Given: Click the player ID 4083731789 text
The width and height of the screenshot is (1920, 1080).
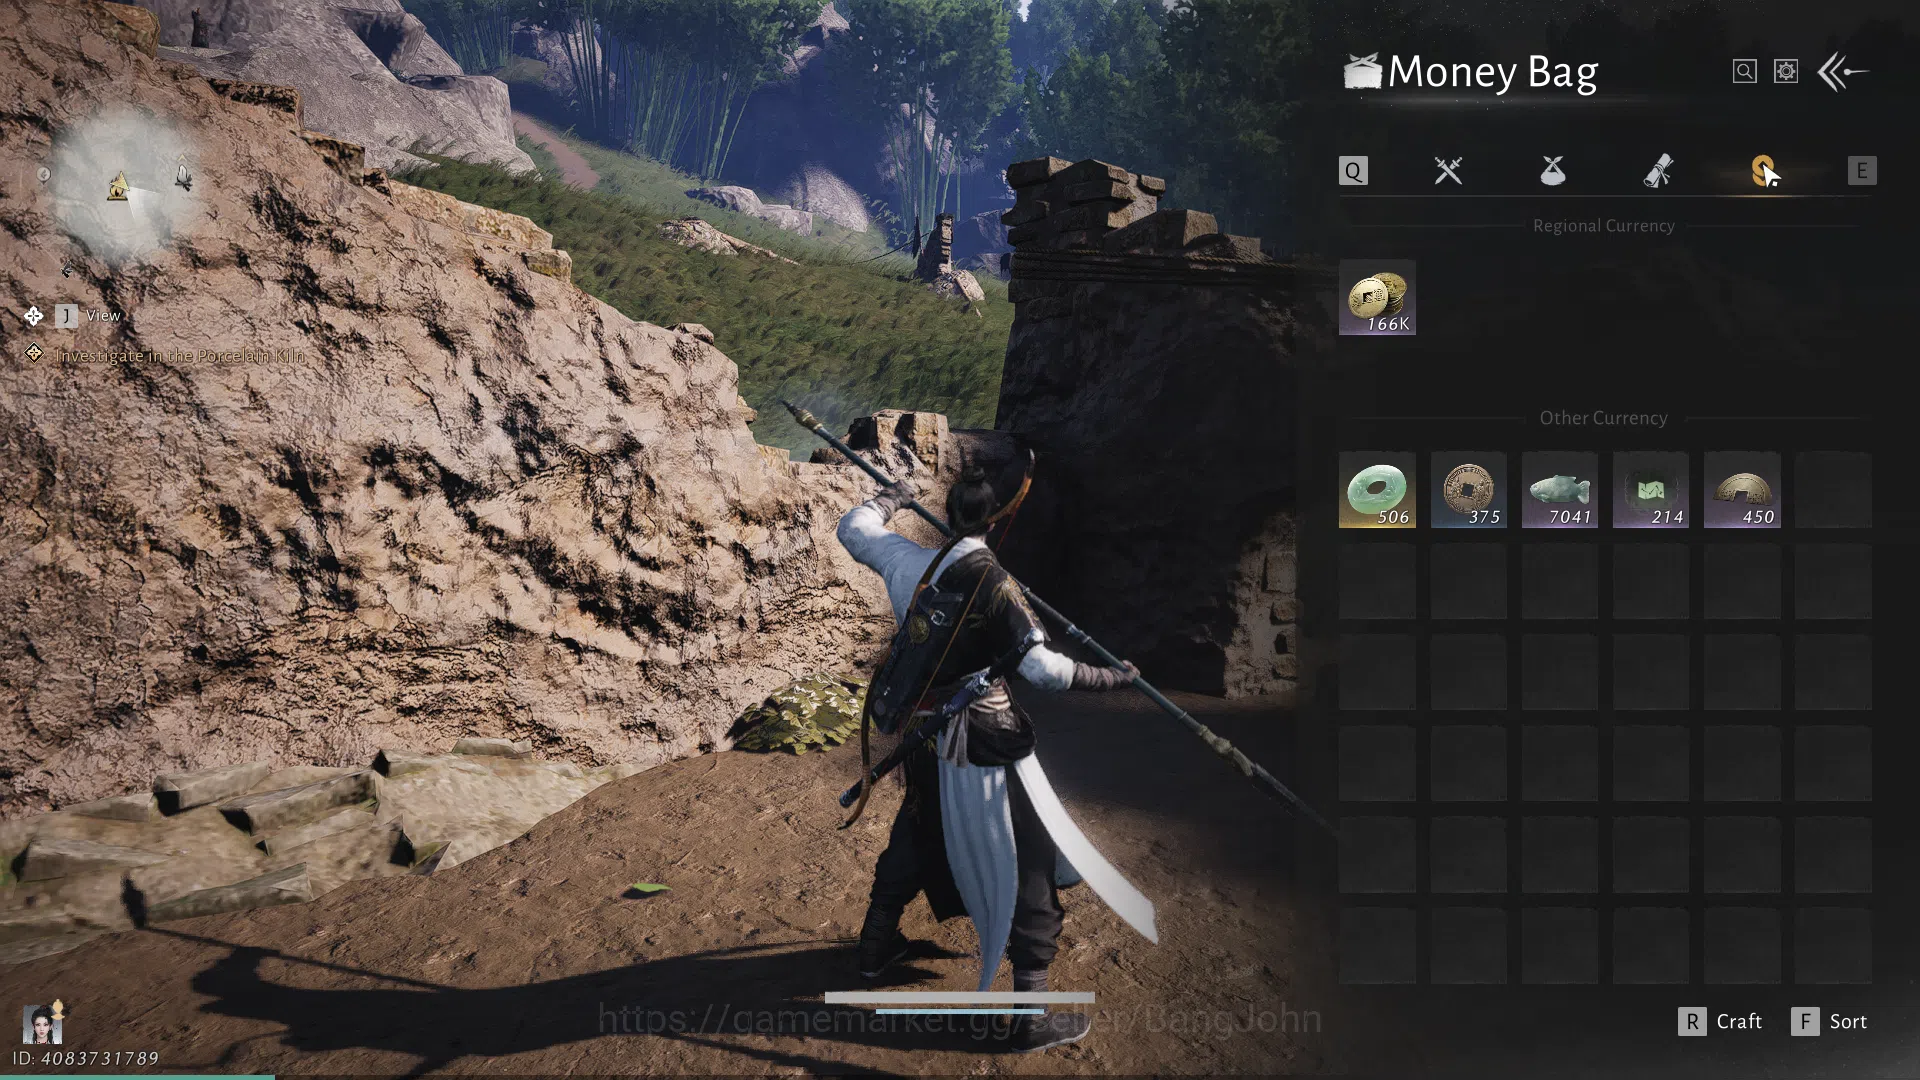Looking at the screenshot, I should point(86,1058).
